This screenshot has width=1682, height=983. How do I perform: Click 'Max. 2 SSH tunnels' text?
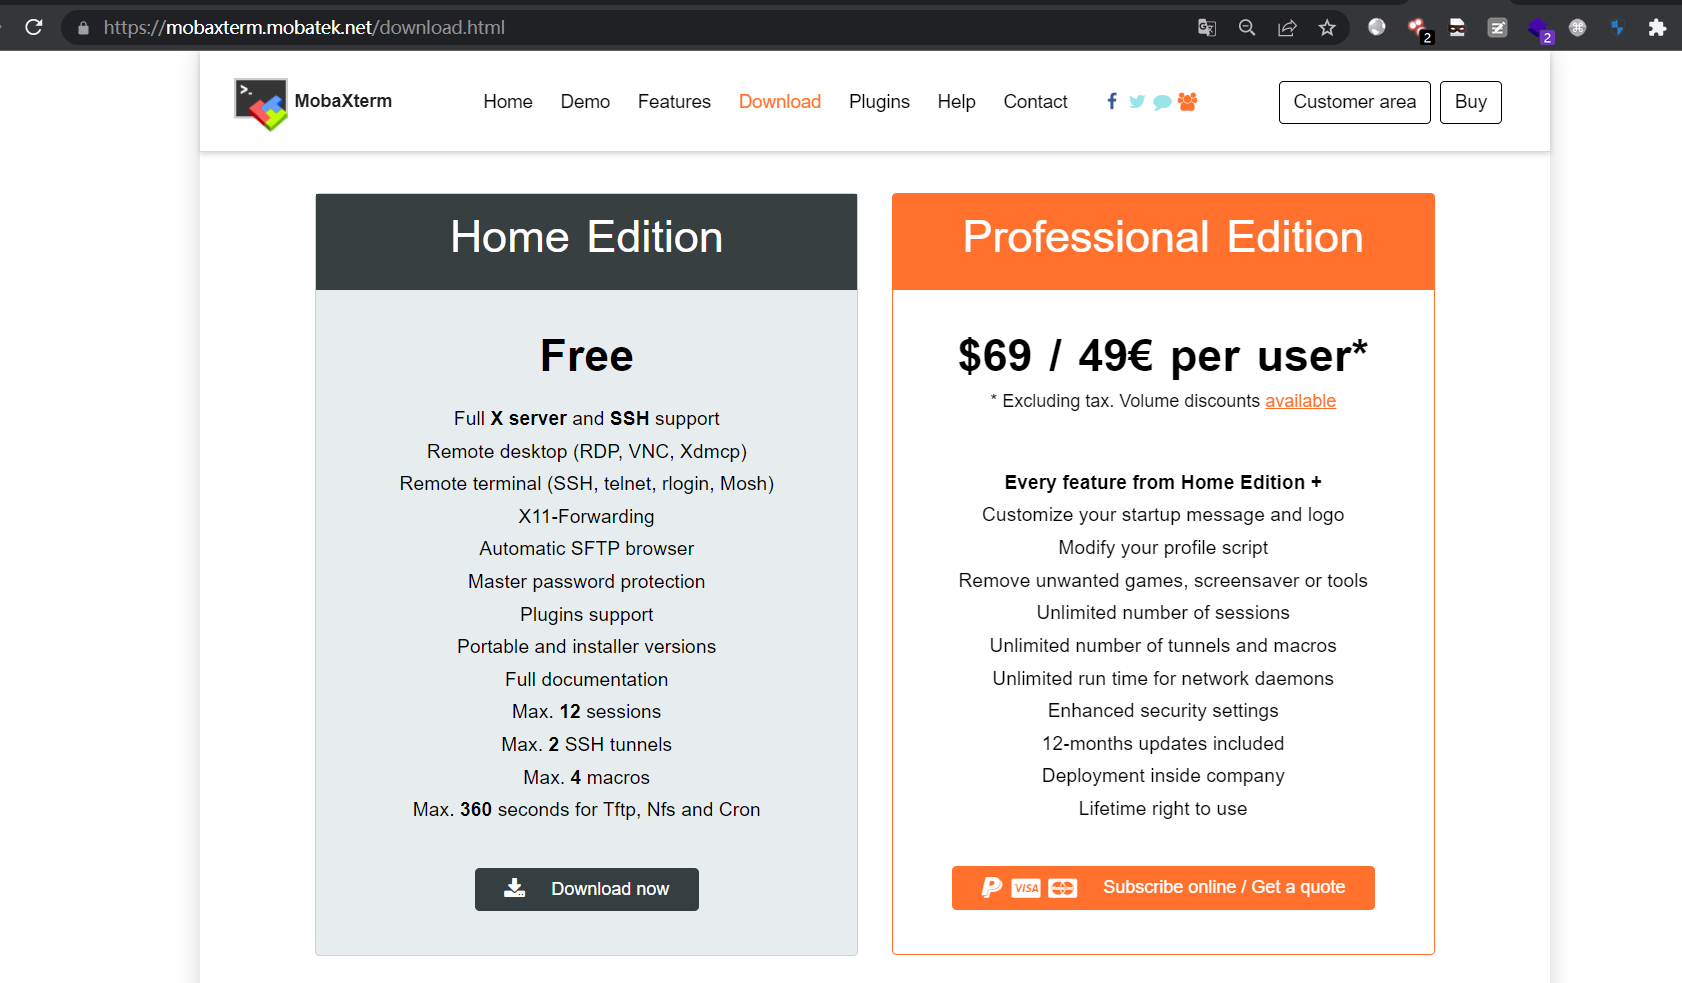tap(587, 745)
